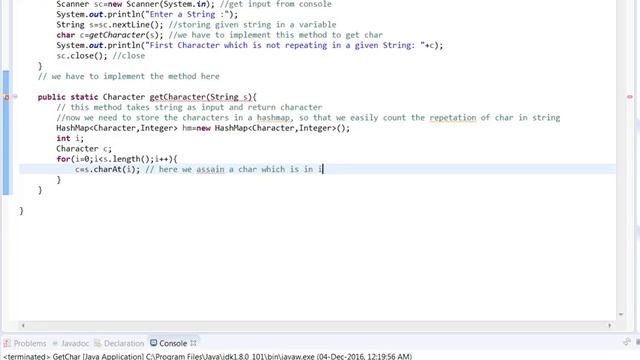
Task: Open the Problems tab
Action: 25,343
